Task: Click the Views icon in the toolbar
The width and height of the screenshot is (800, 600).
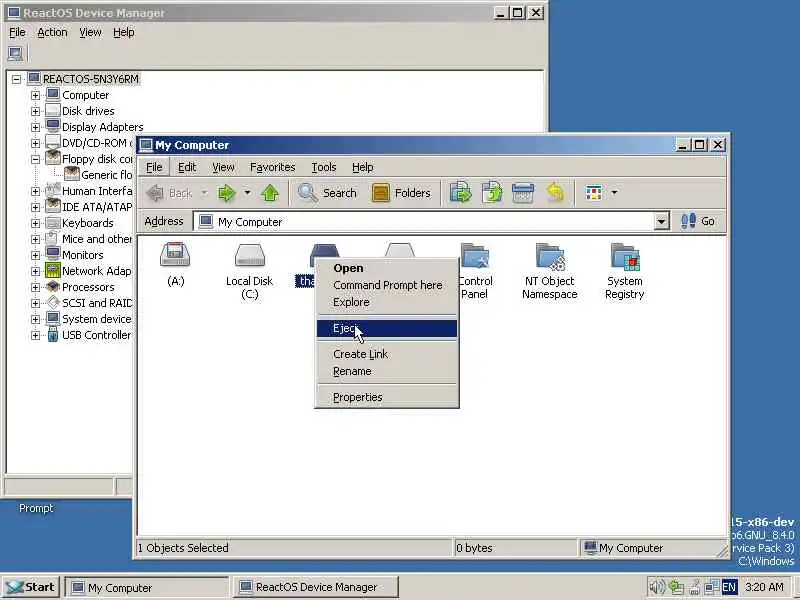Action: 594,193
